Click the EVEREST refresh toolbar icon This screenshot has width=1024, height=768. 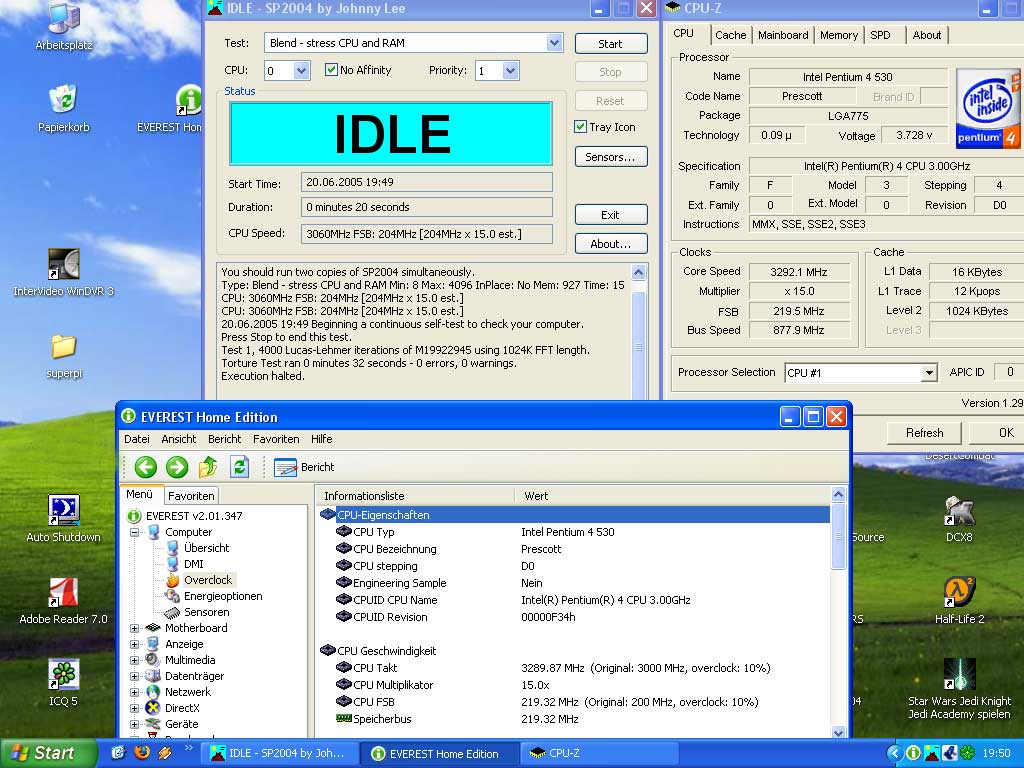click(x=240, y=467)
